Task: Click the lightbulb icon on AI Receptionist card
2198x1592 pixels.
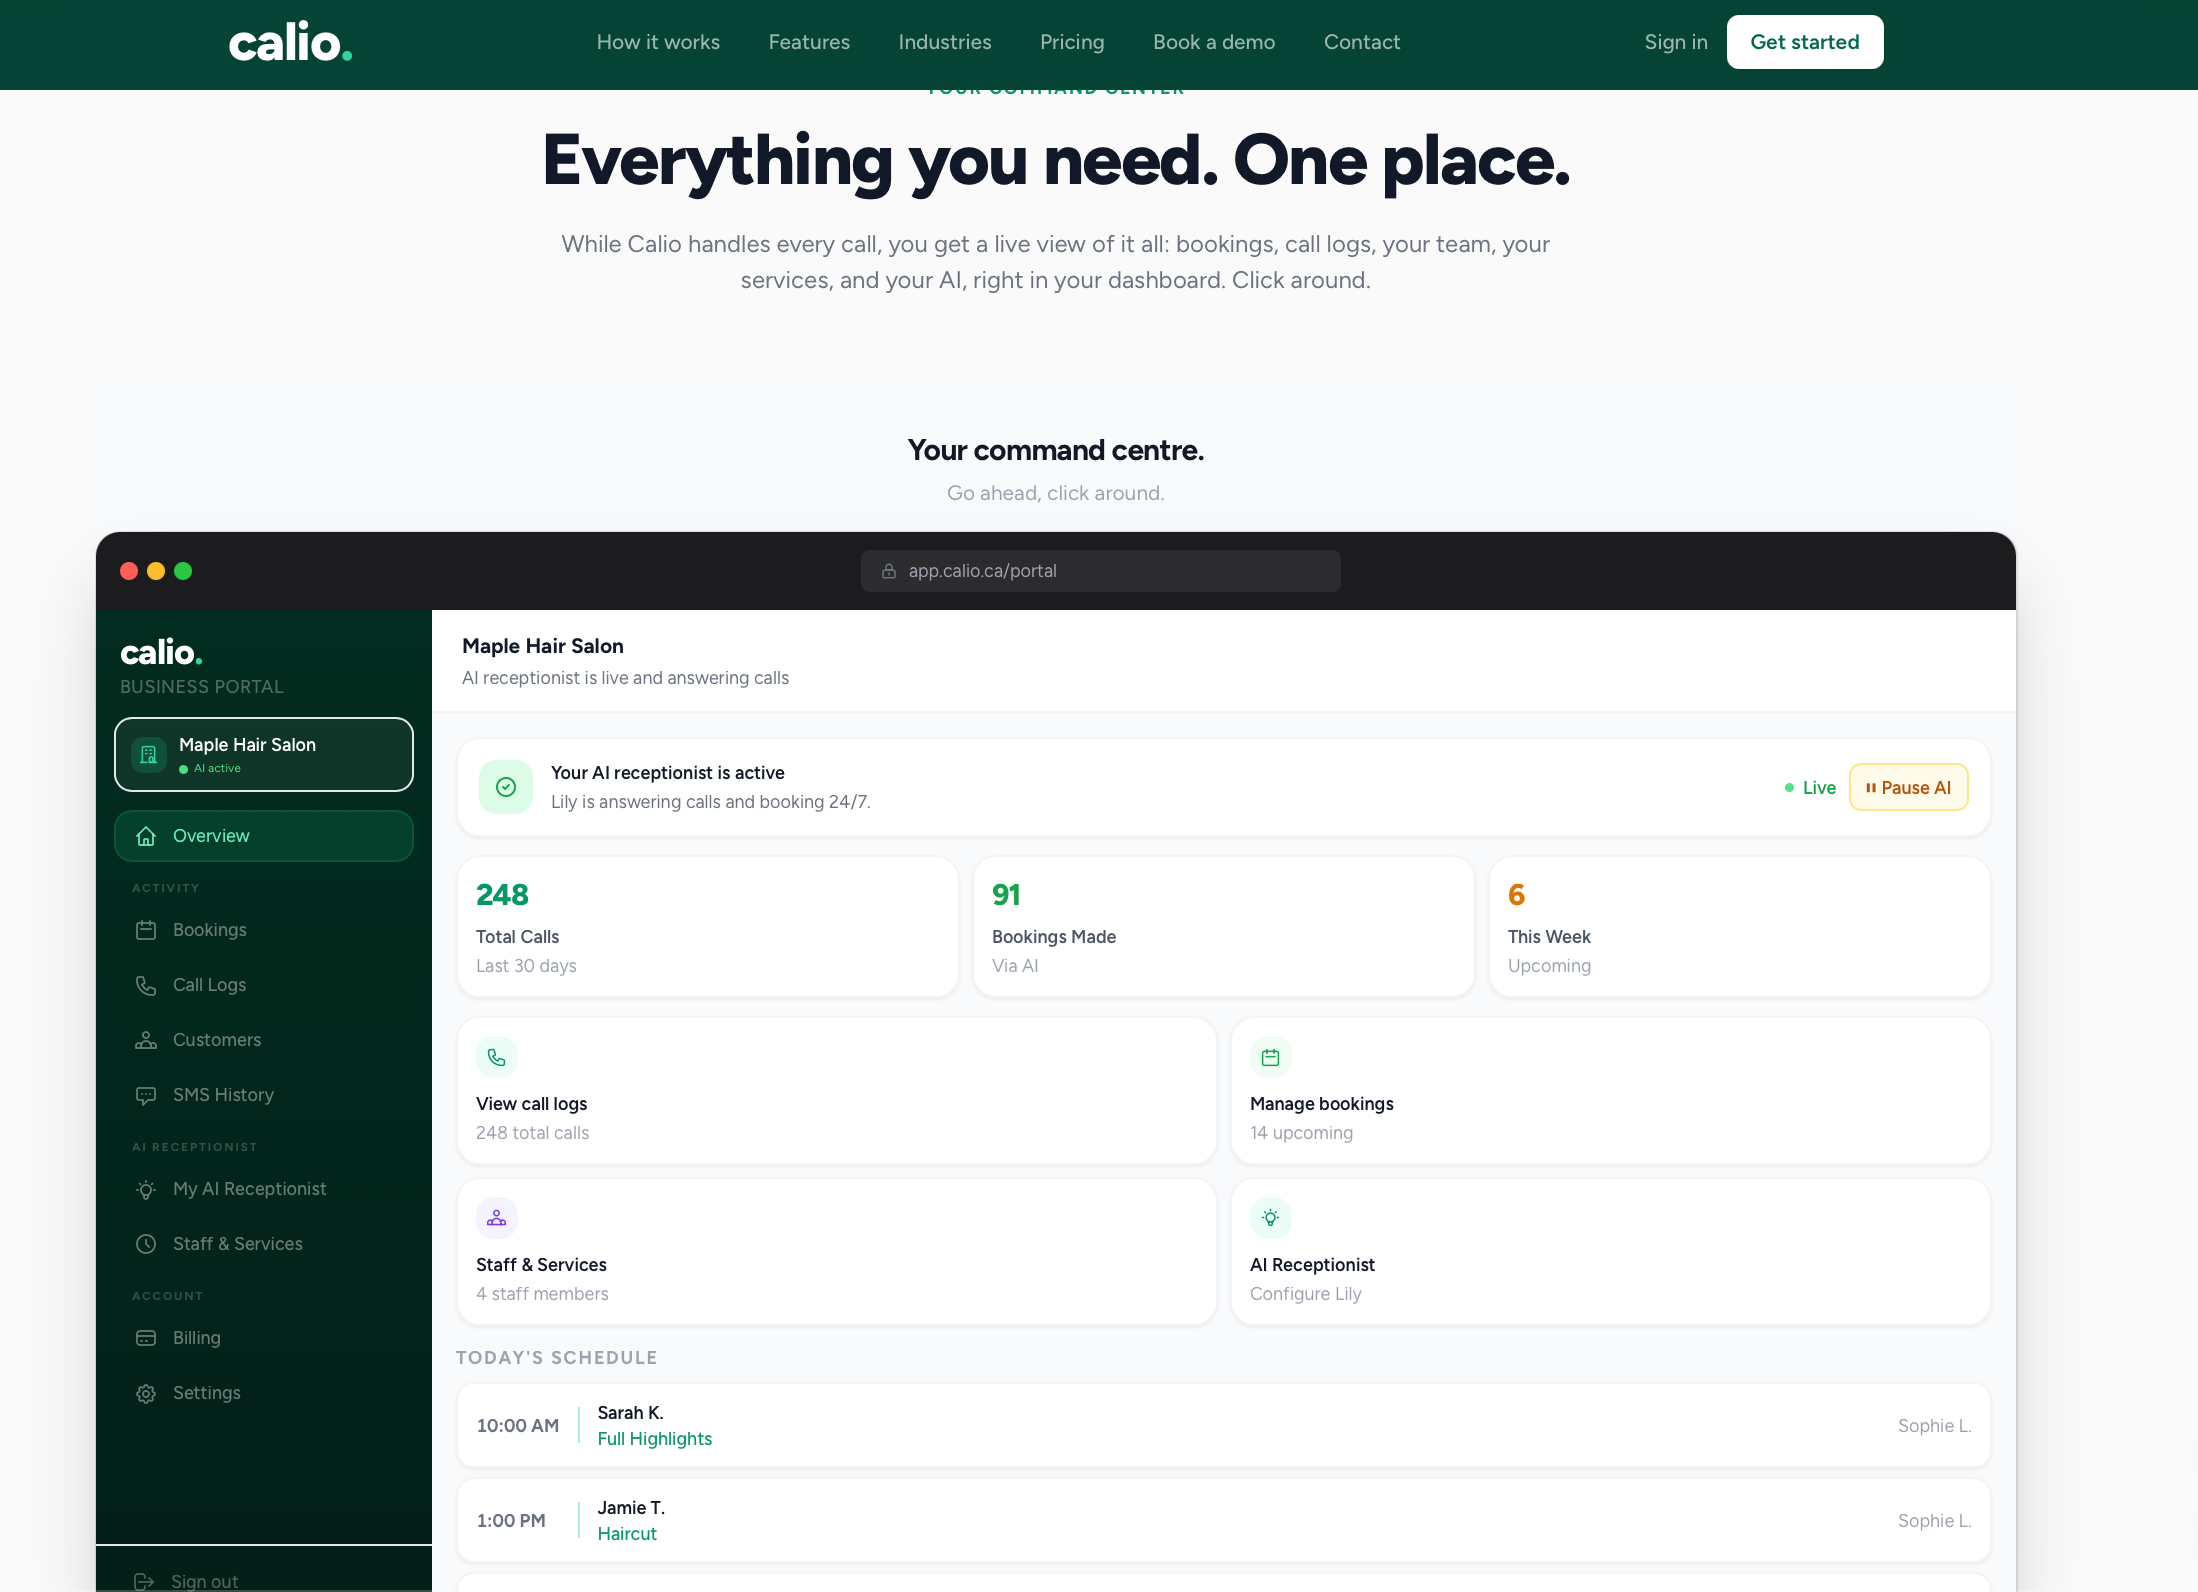Action: point(1271,1218)
